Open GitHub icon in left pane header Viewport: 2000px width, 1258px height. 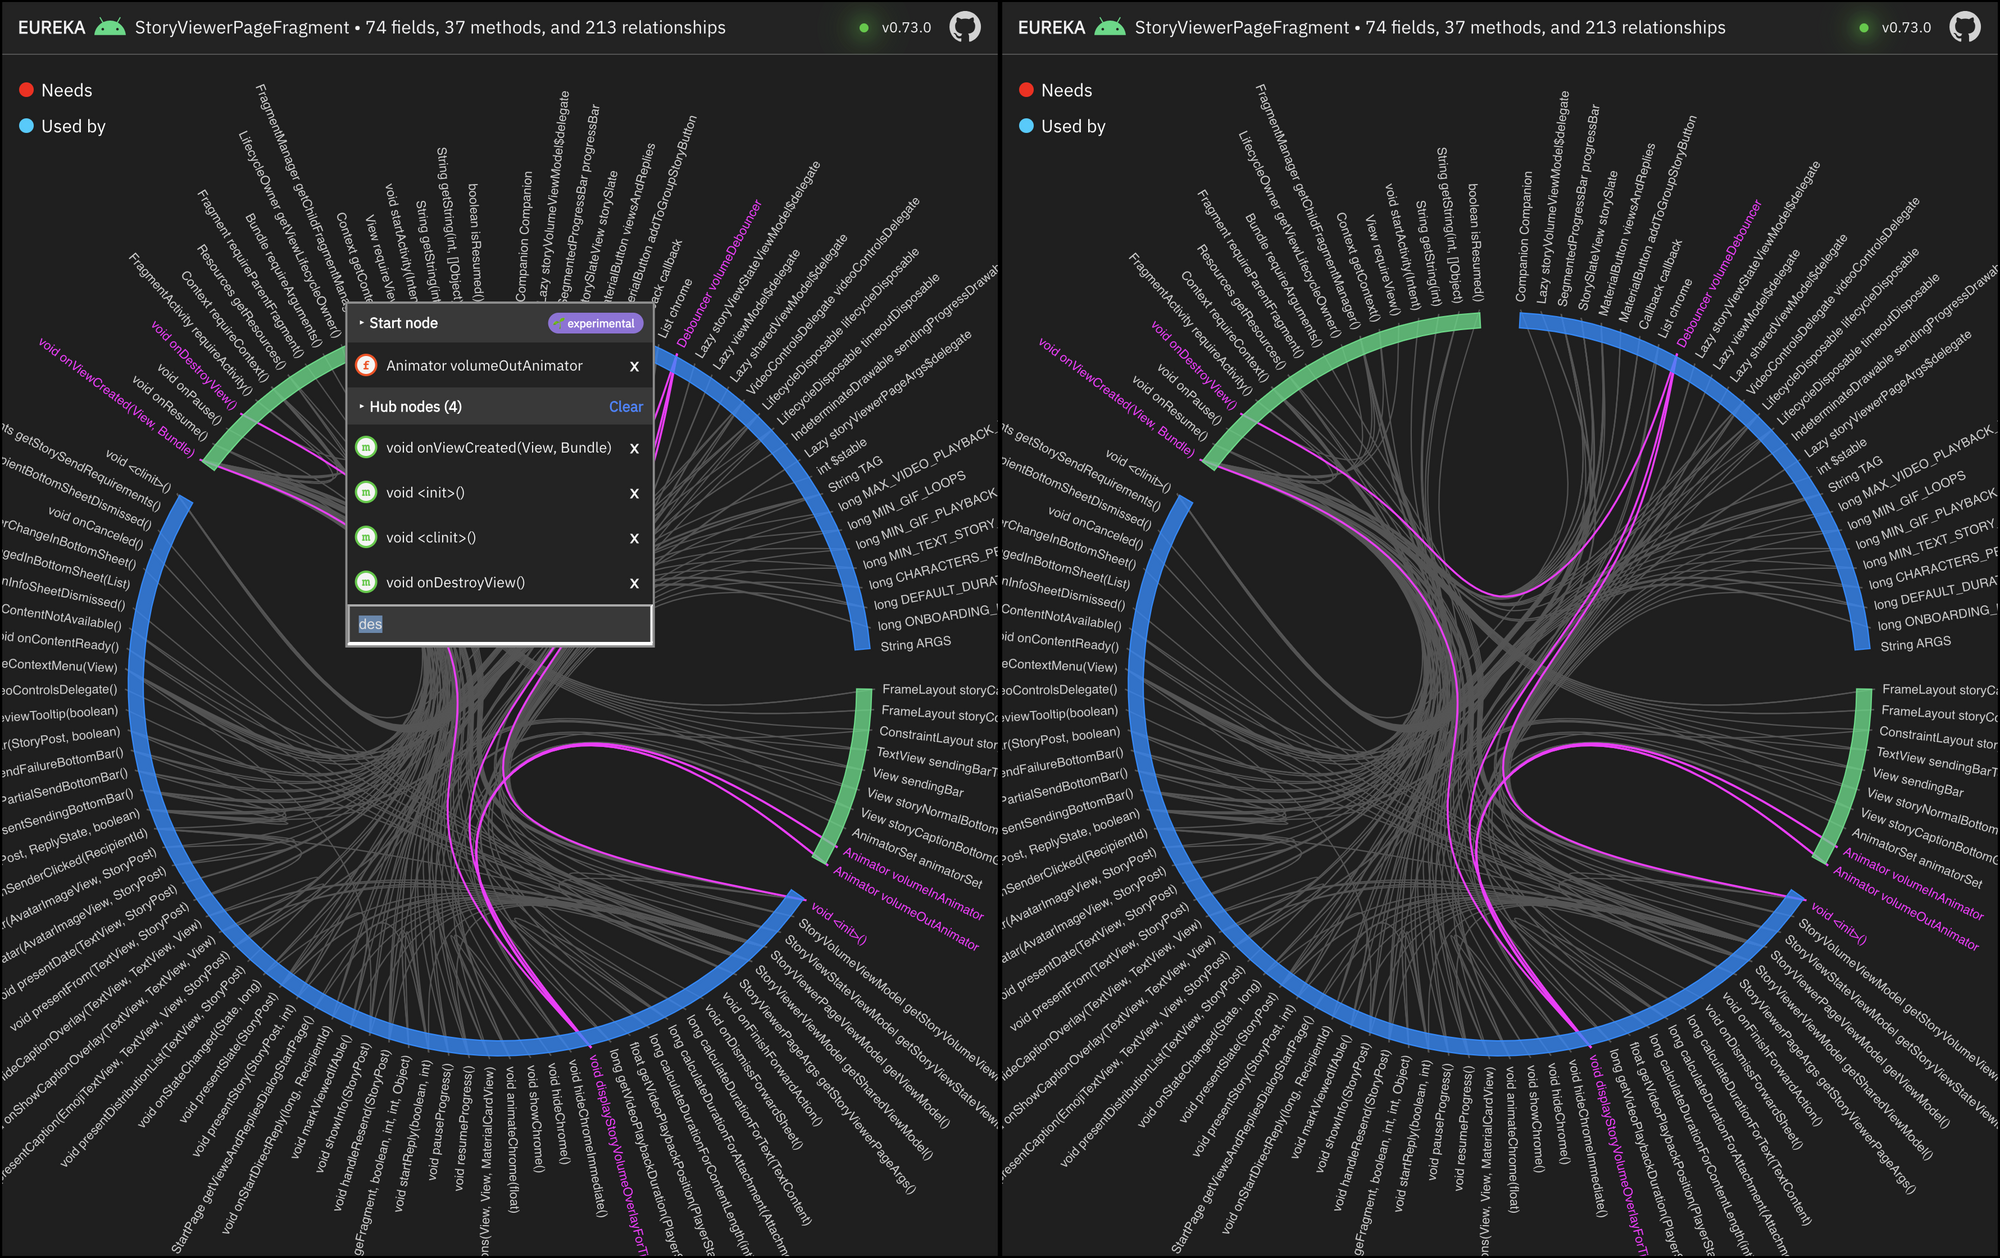point(964,27)
